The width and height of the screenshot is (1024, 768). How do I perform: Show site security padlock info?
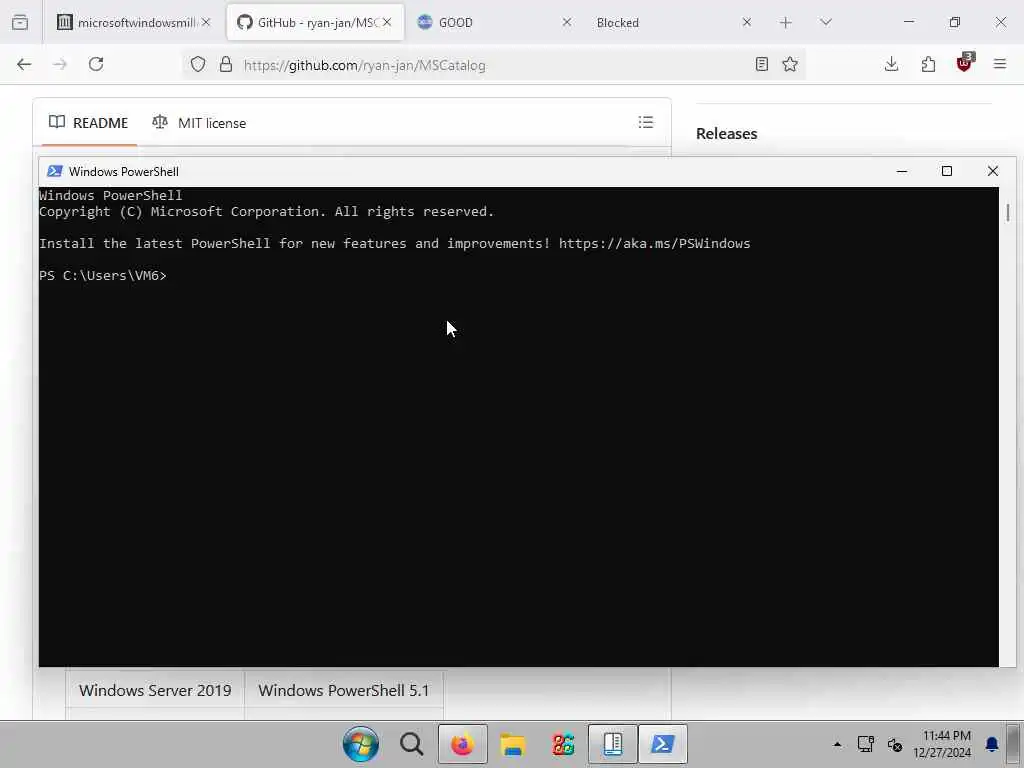click(x=226, y=65)
